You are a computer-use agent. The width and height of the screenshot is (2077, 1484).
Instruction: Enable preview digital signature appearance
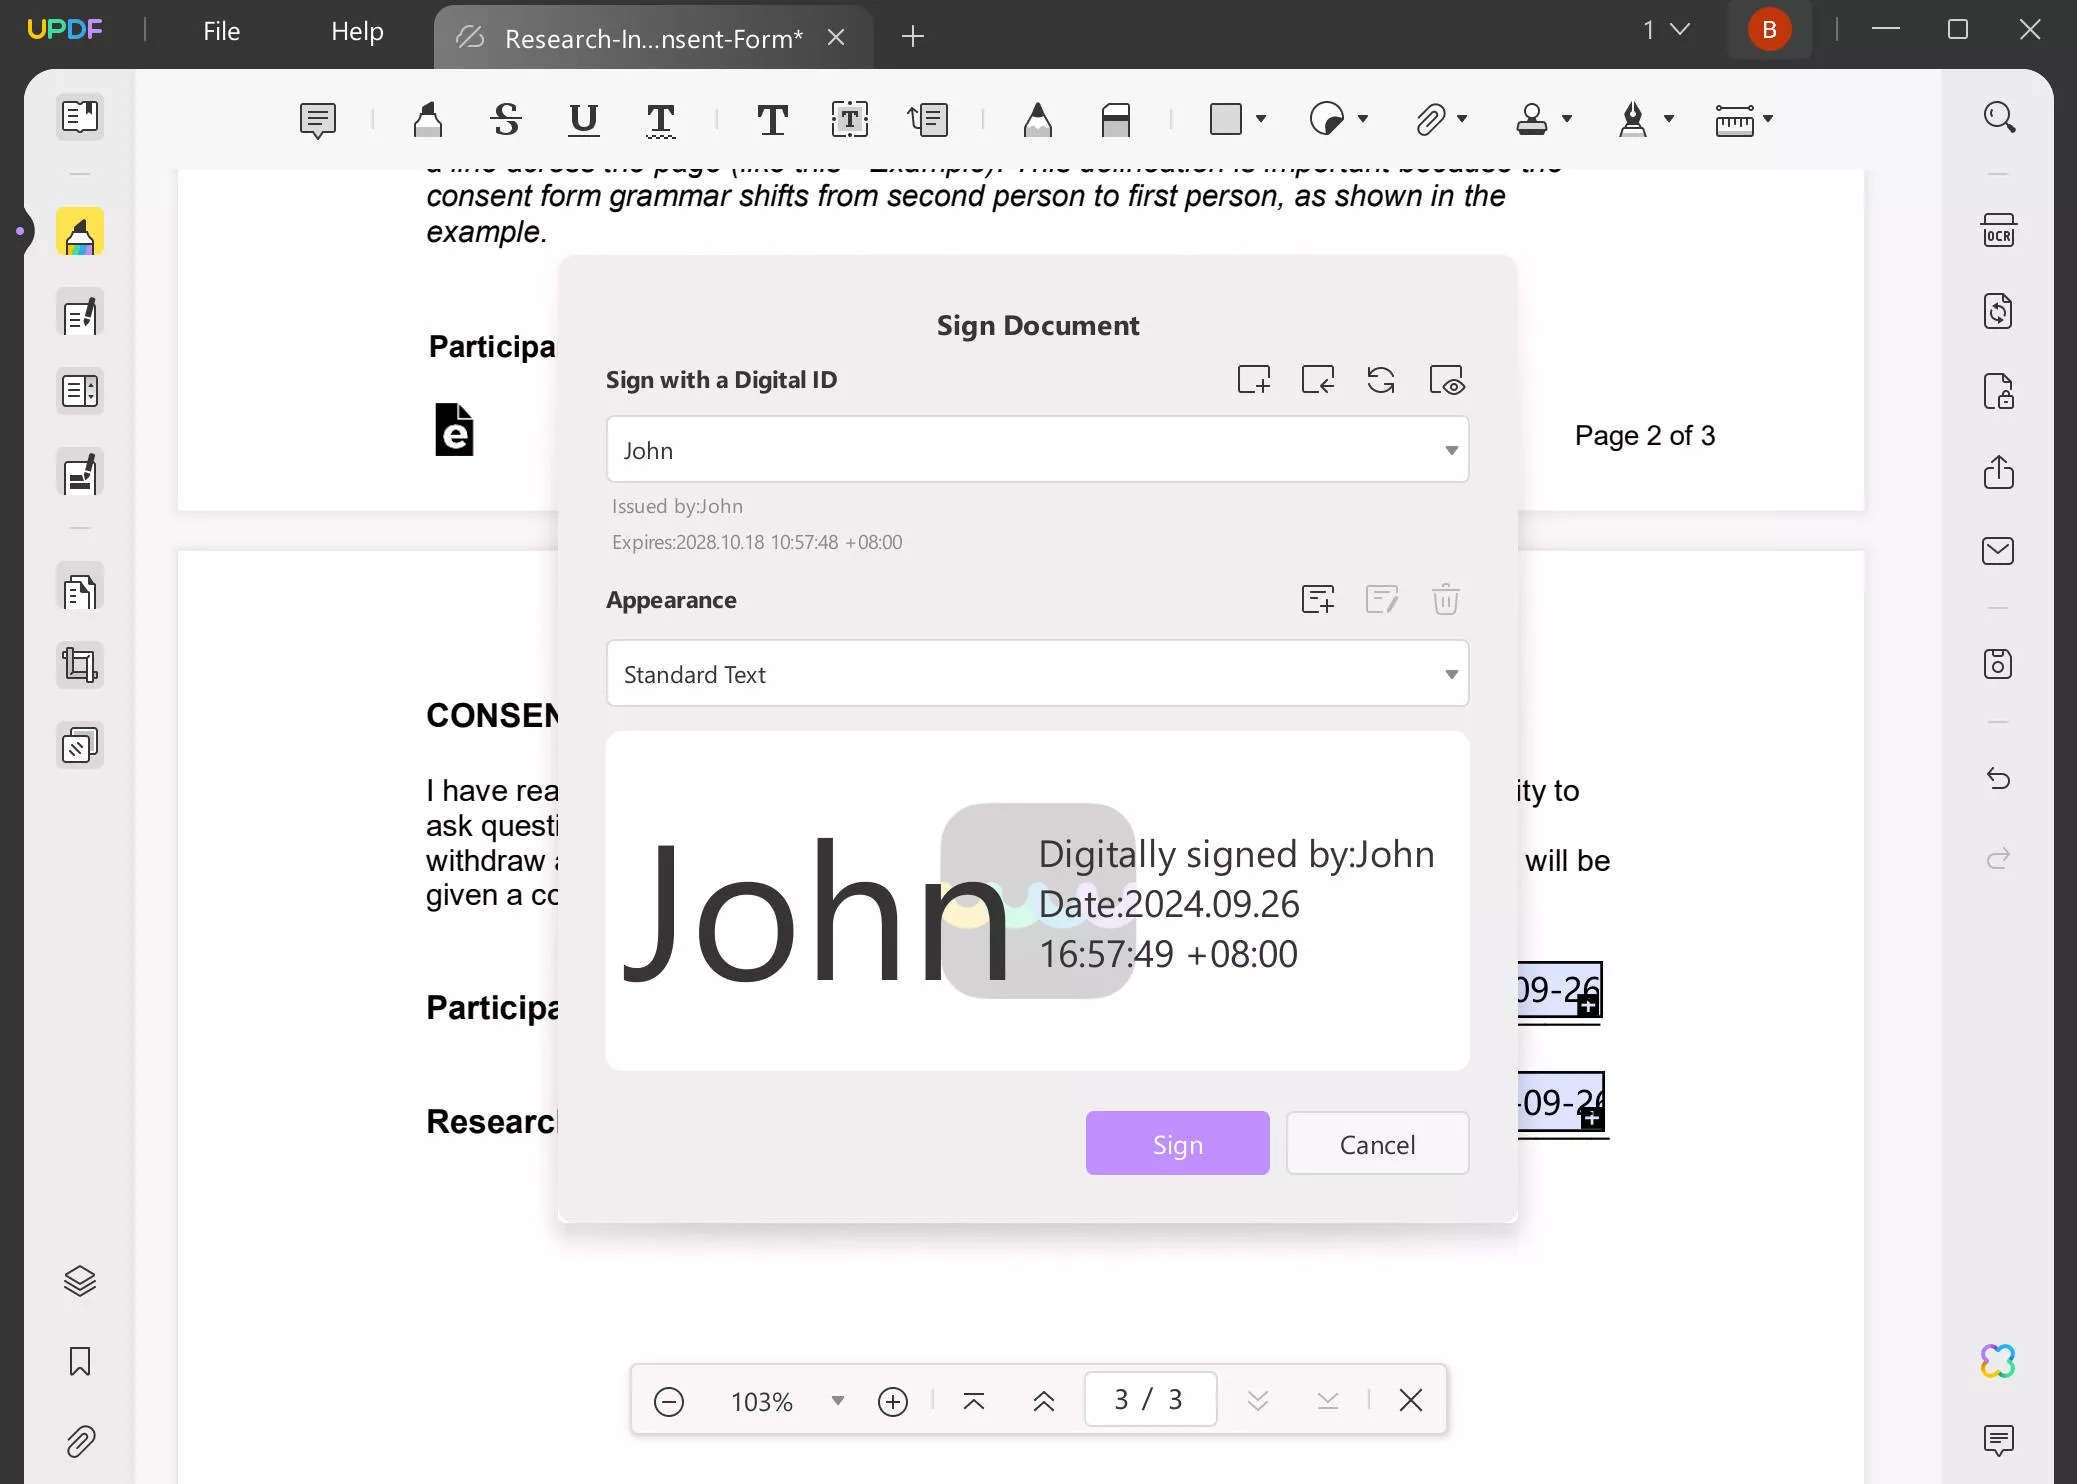[1447, 379]
